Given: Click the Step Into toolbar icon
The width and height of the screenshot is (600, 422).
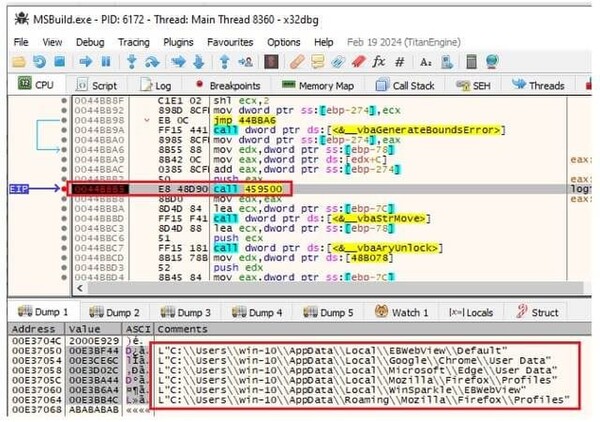Looking at the screenshot, I should pyautogui.click(x=132, y=62).
